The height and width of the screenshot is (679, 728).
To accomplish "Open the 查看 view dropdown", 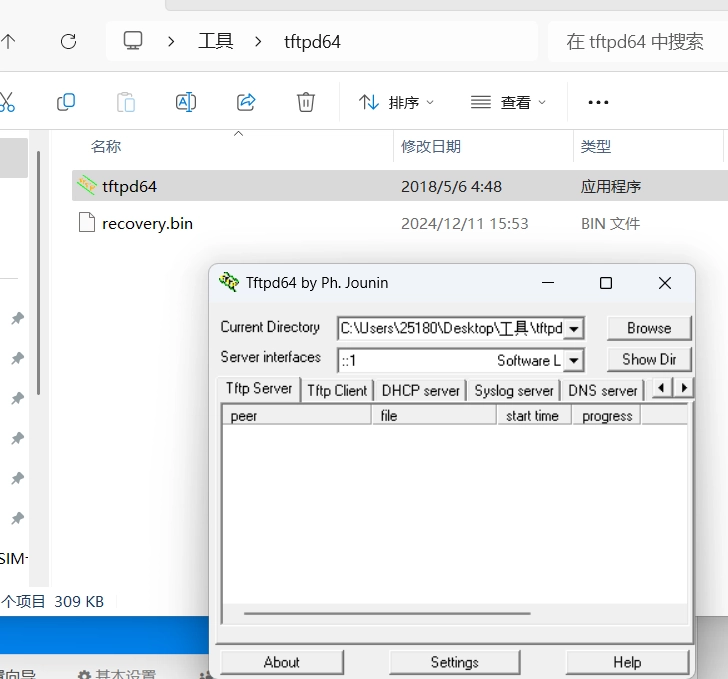I will (508, 102).
